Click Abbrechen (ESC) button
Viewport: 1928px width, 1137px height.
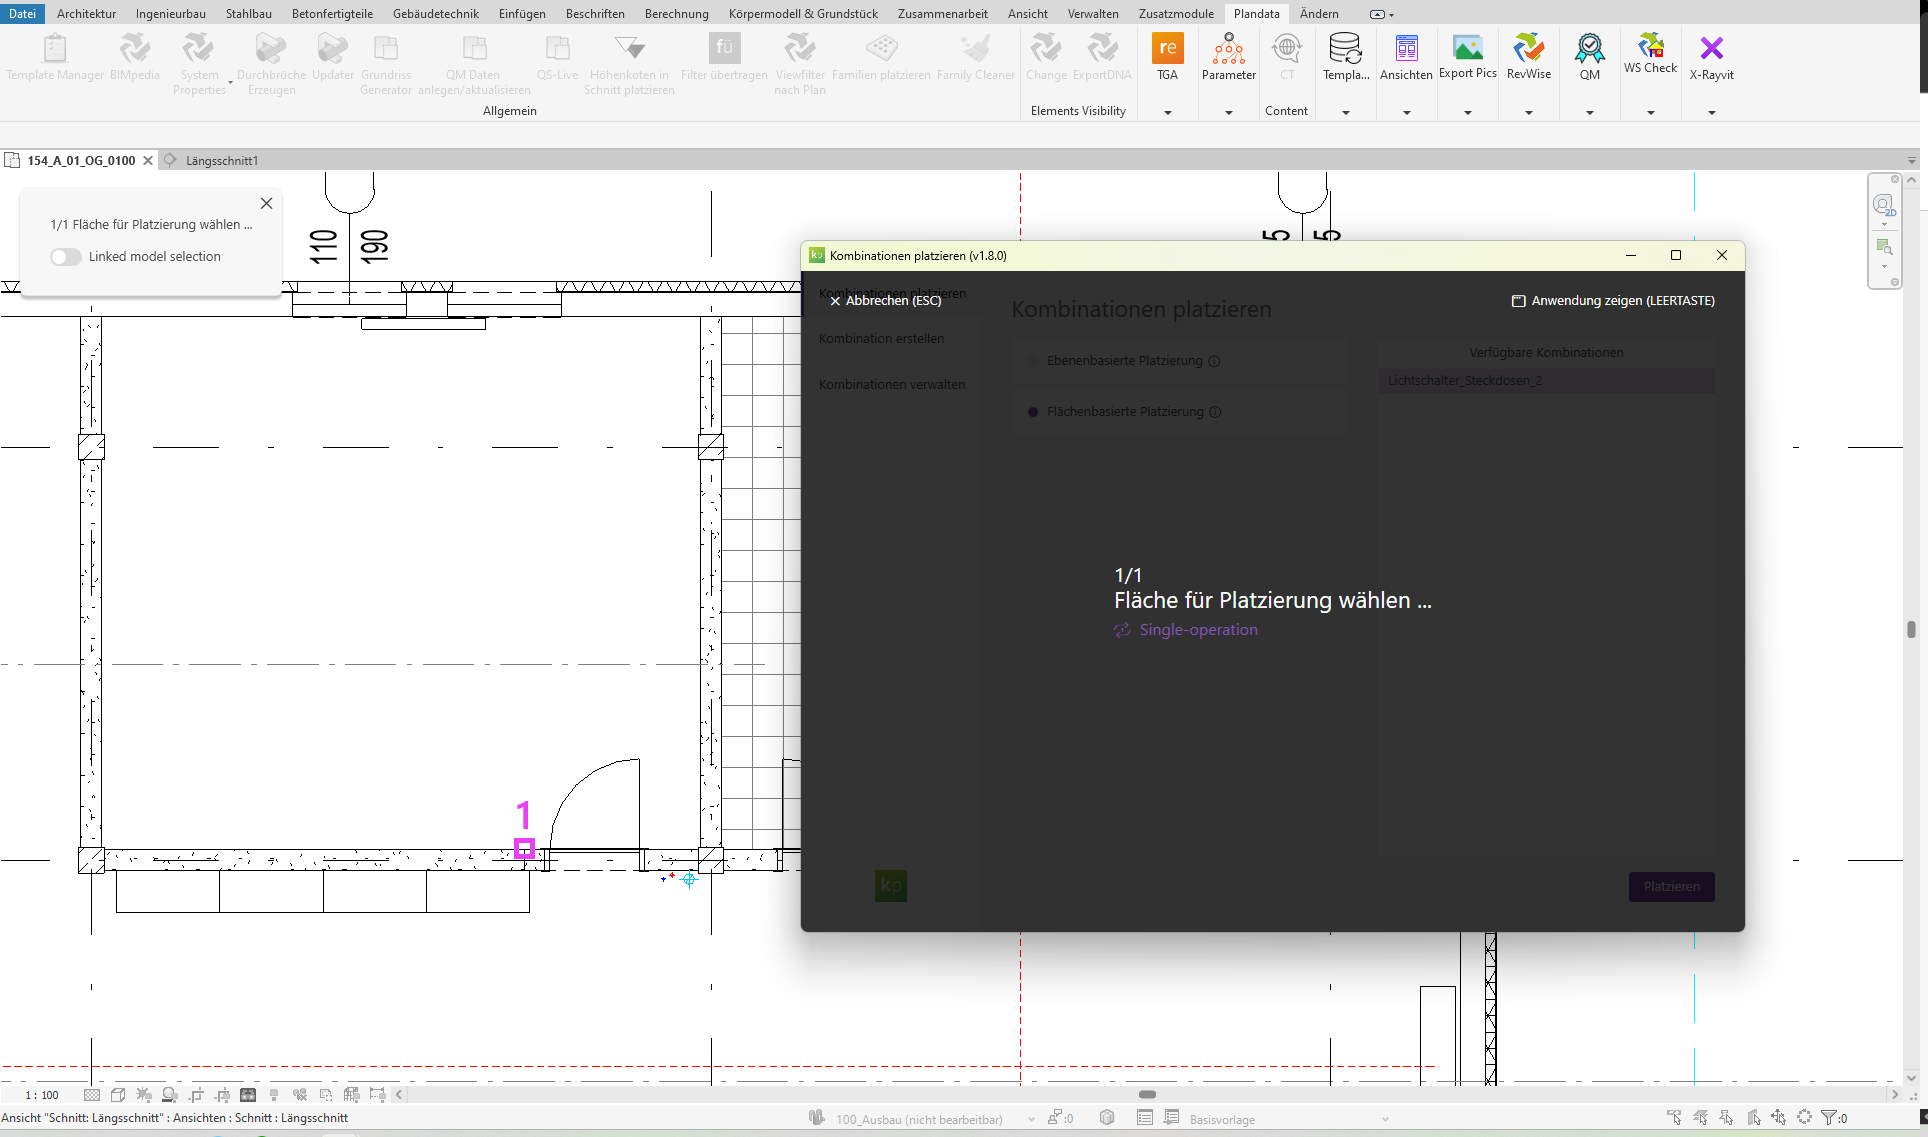click(885, 300)
